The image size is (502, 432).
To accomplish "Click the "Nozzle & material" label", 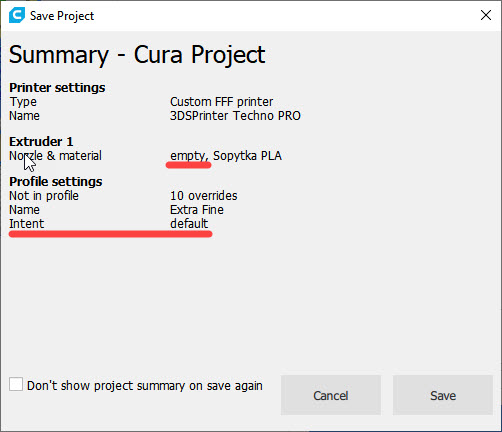I will [x=55, y=156].
